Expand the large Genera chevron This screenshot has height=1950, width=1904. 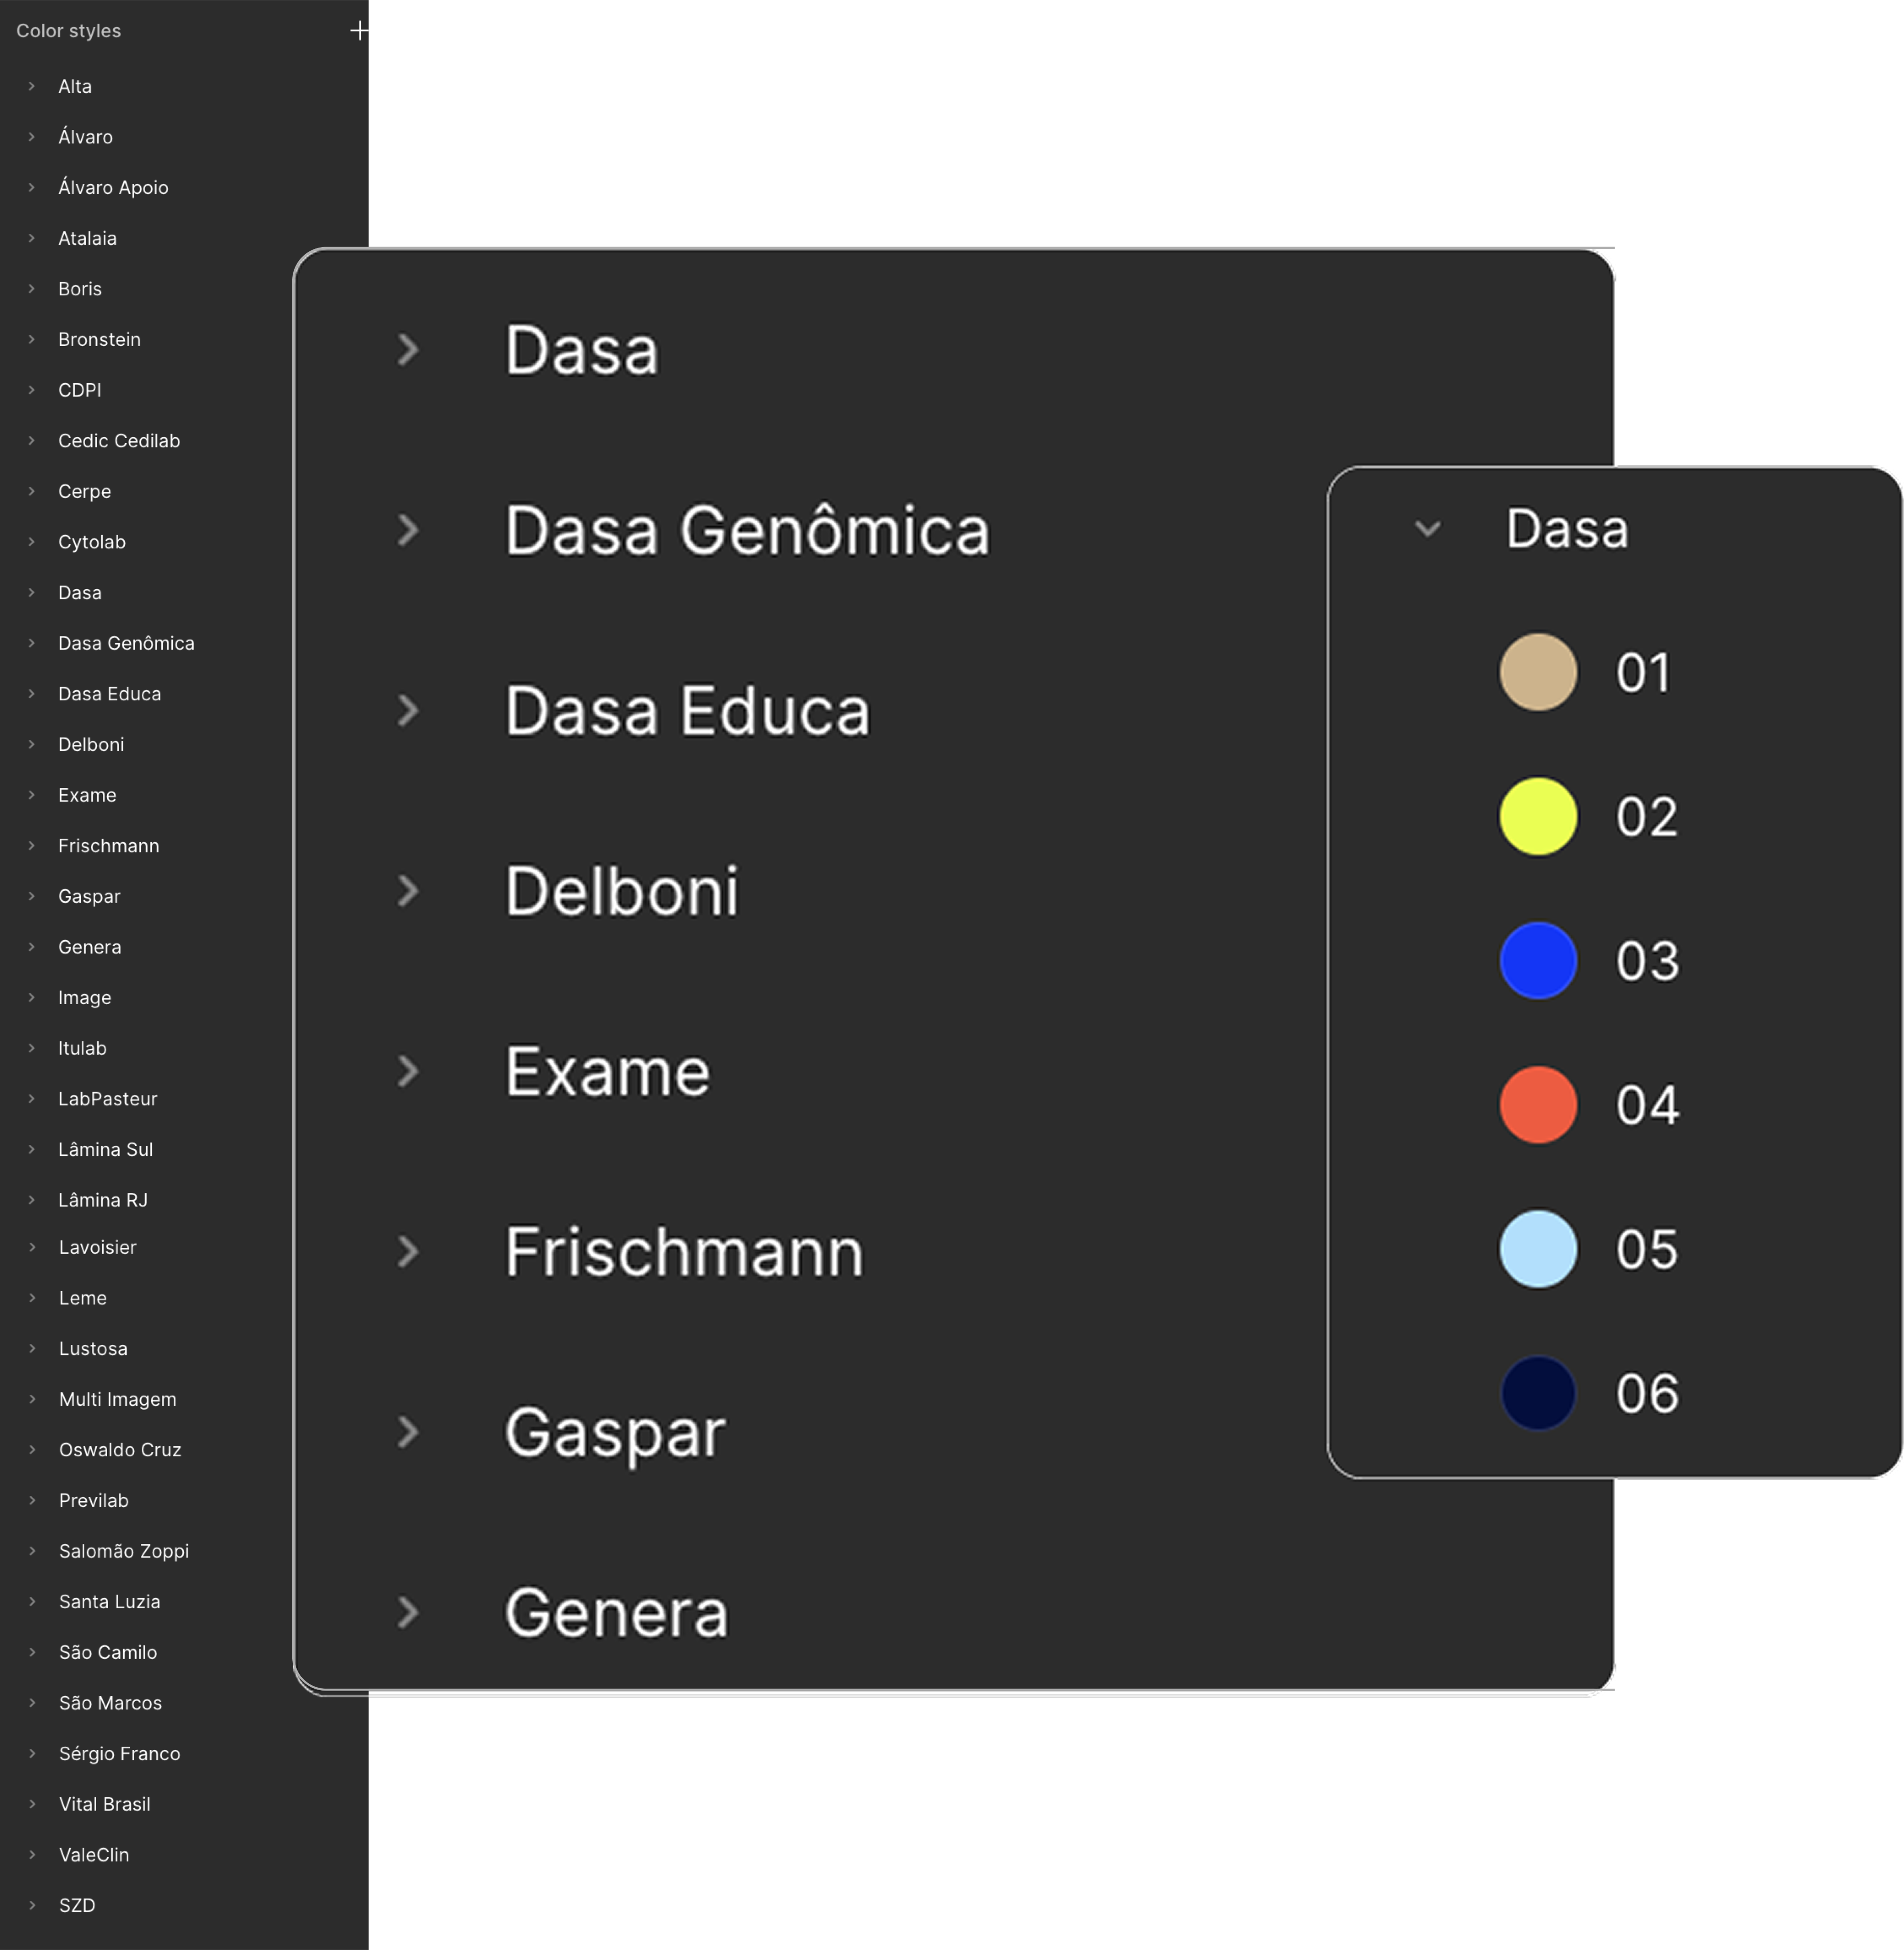[407, 1612]
